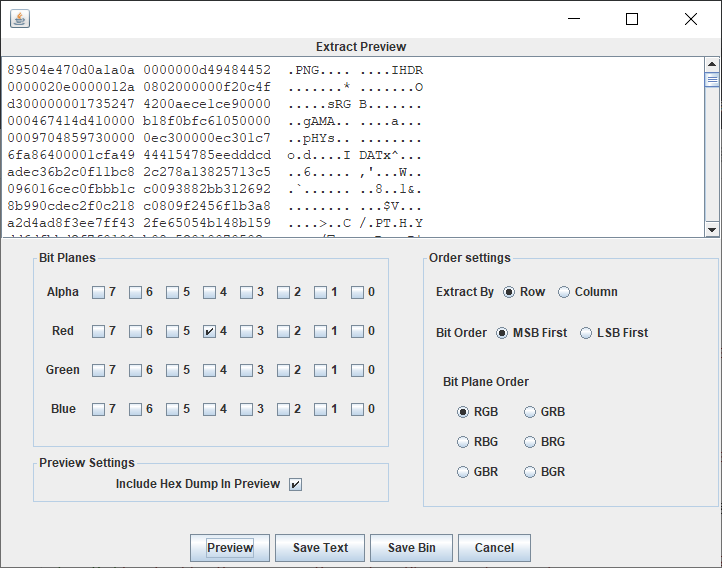
Task: Click the hex line starting 89504e470d0a1a0a
Action: coord(215,70)
